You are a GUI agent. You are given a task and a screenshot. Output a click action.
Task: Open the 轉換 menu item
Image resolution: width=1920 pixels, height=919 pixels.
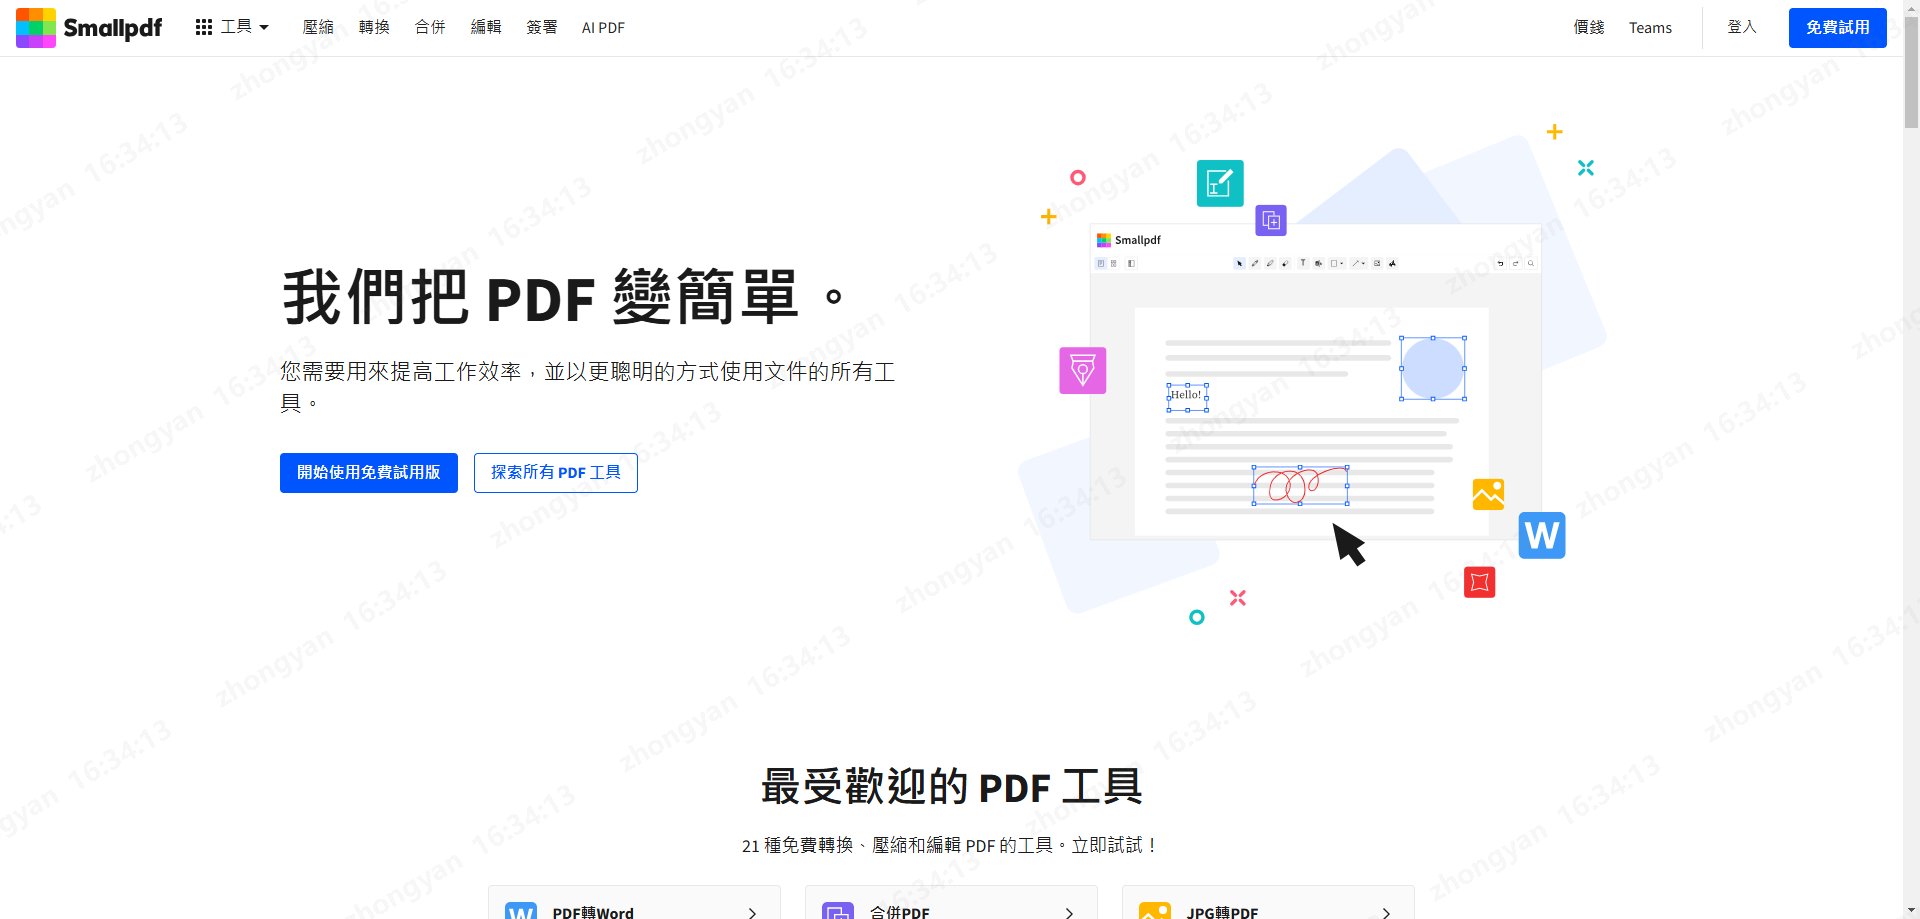pos(374,28)
